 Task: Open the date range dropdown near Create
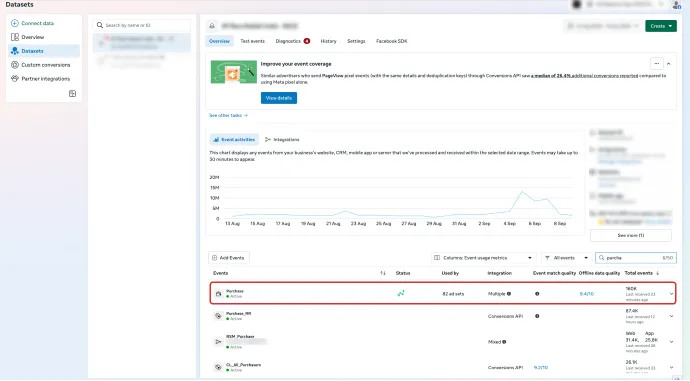(x=602, y=26)
